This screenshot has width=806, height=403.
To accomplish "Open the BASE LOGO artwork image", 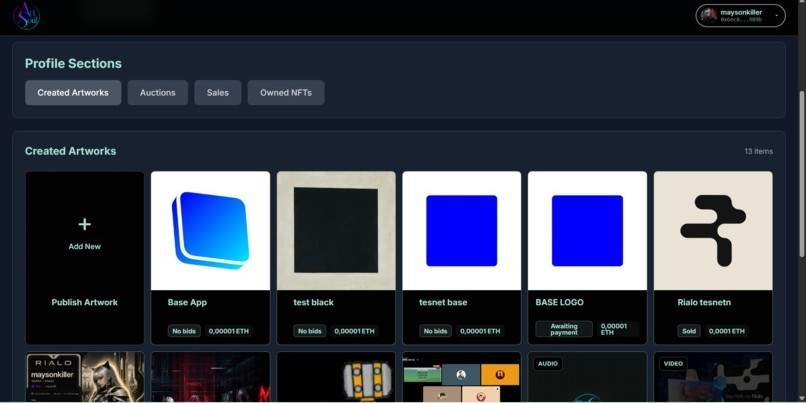I will click(x=587, y=231).
